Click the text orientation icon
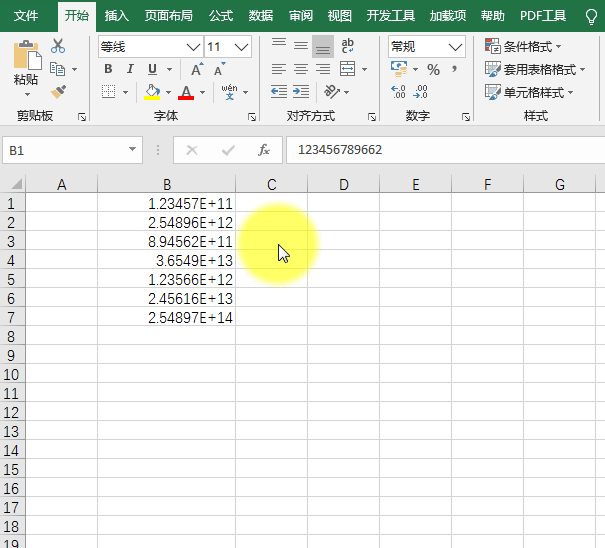 pos(332,92)
